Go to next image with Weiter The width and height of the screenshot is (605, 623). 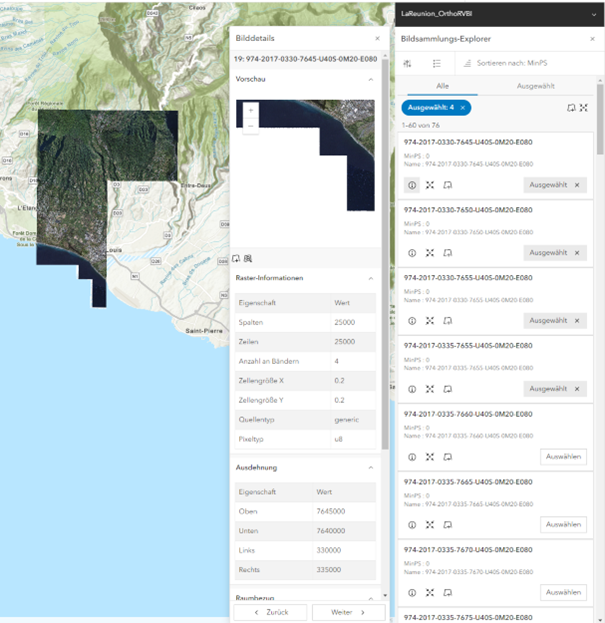point(348,612)
